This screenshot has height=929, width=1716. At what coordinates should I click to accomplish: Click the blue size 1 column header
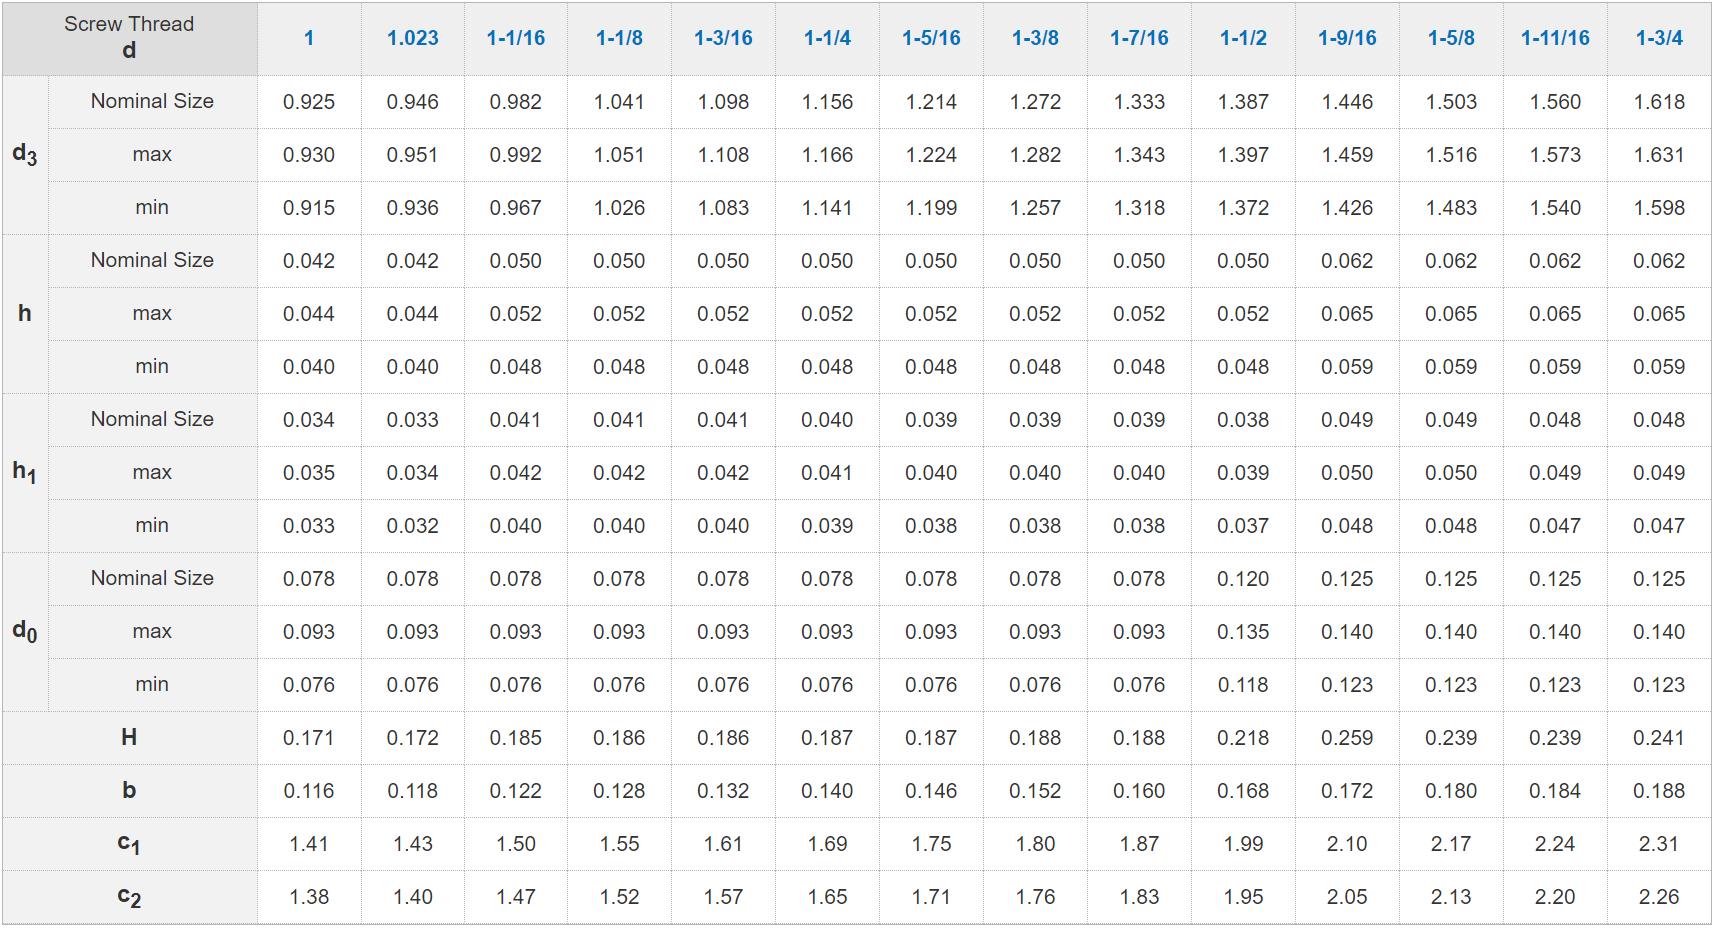click(309, 38)
